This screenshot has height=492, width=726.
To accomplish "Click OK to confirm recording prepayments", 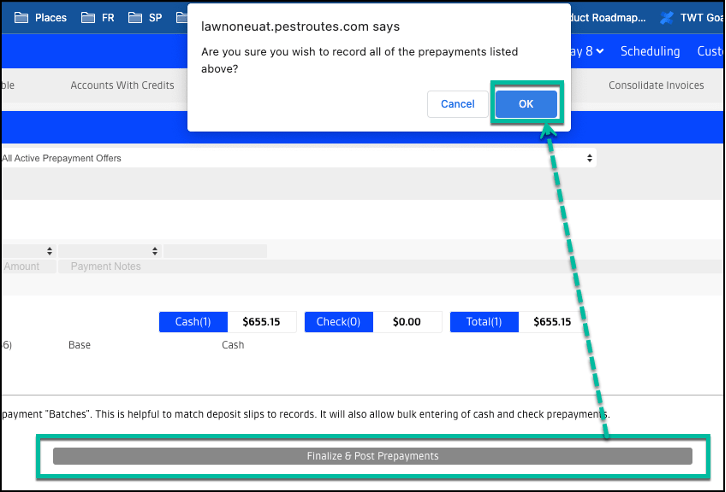I will pyautogui.click(x=526, y=104).
